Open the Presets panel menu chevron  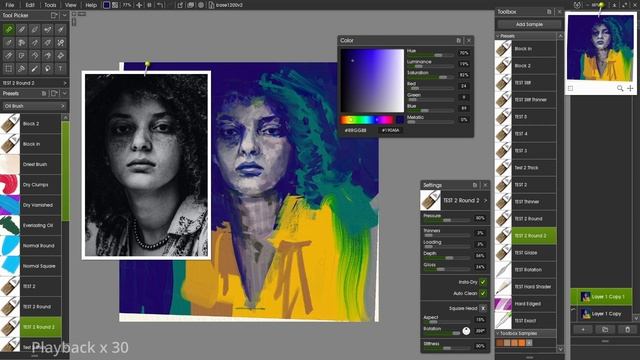click(x=64, y=93)
